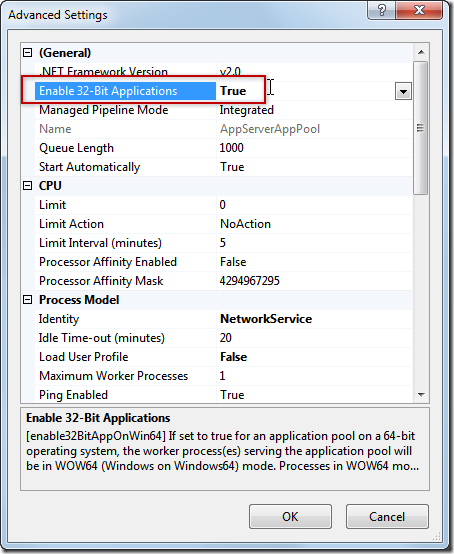Select the Managed Pipeline Mode property

tap(104, 110)
